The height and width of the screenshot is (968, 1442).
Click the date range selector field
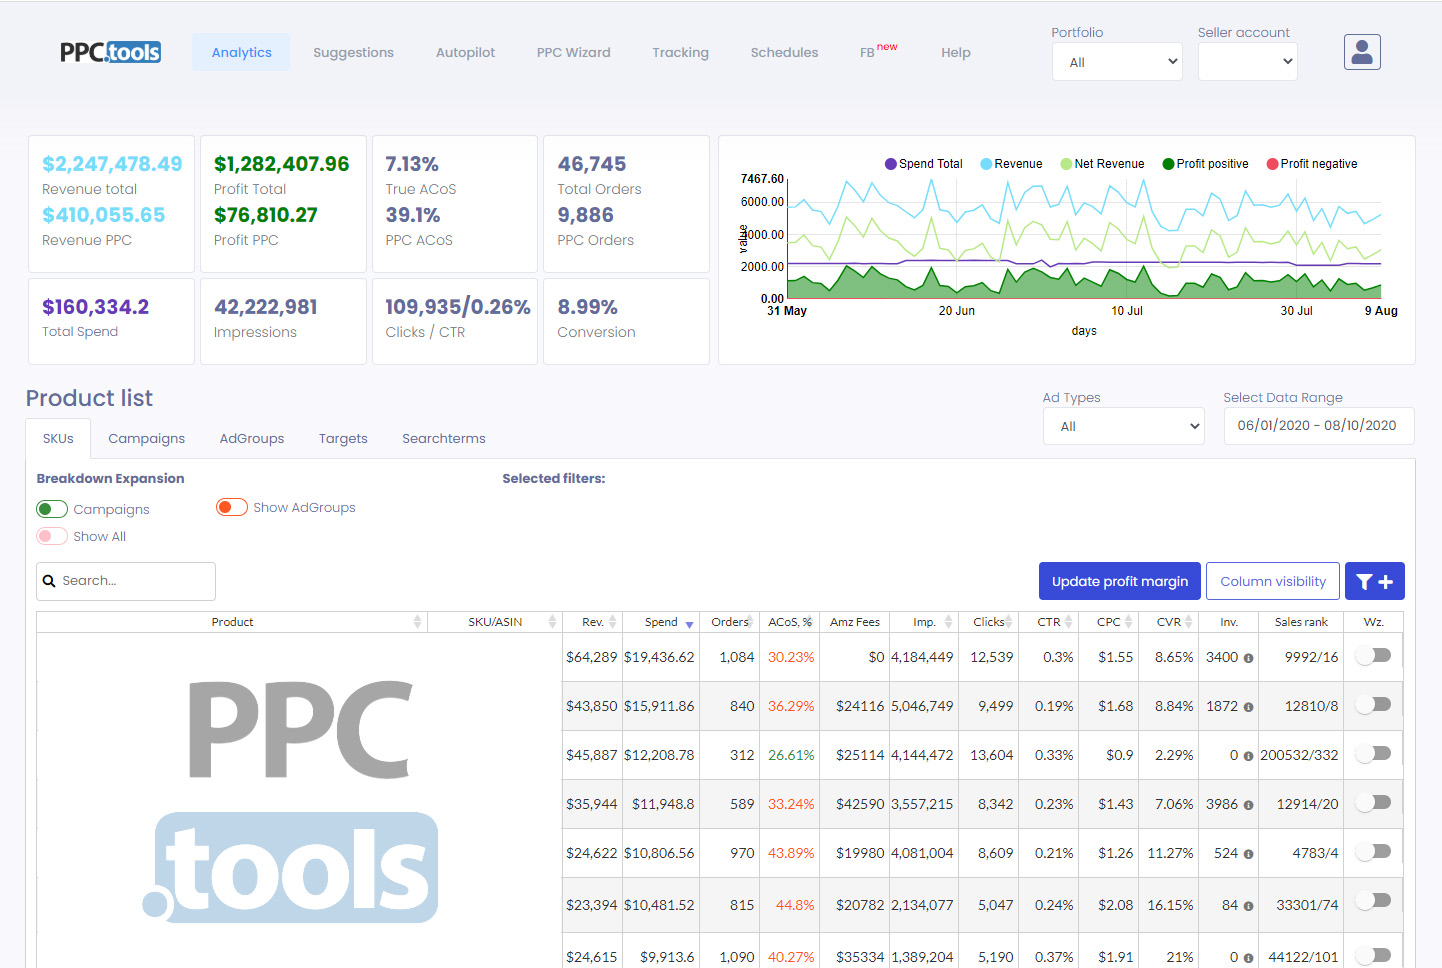[1318, 425]
